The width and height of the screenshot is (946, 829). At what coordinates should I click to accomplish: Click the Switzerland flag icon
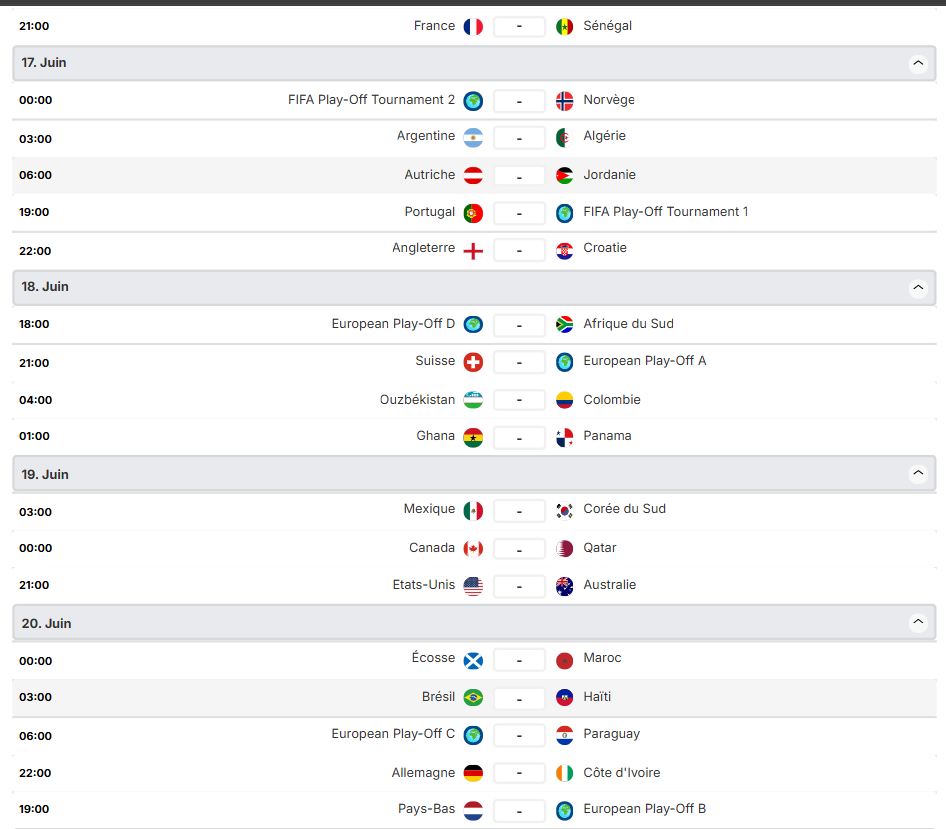(473, 362)
